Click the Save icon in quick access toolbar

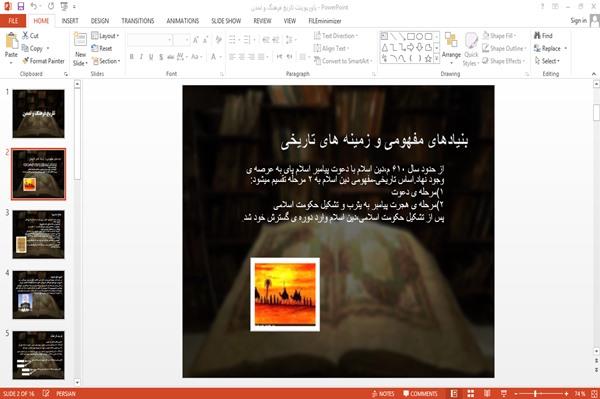(21, 7)
